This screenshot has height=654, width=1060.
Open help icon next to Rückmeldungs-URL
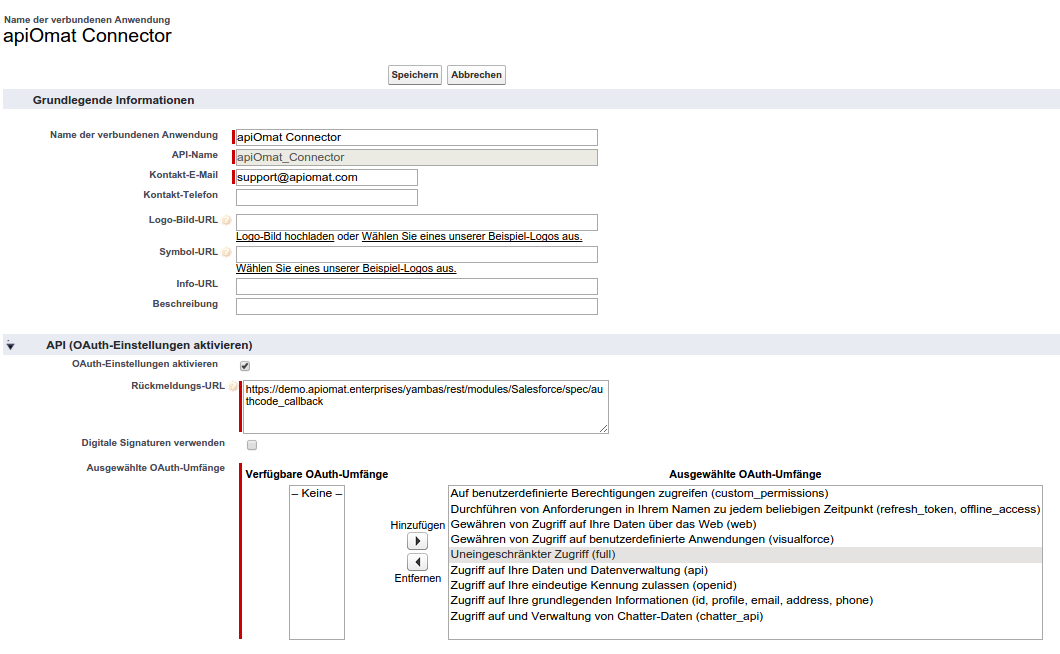233,386
